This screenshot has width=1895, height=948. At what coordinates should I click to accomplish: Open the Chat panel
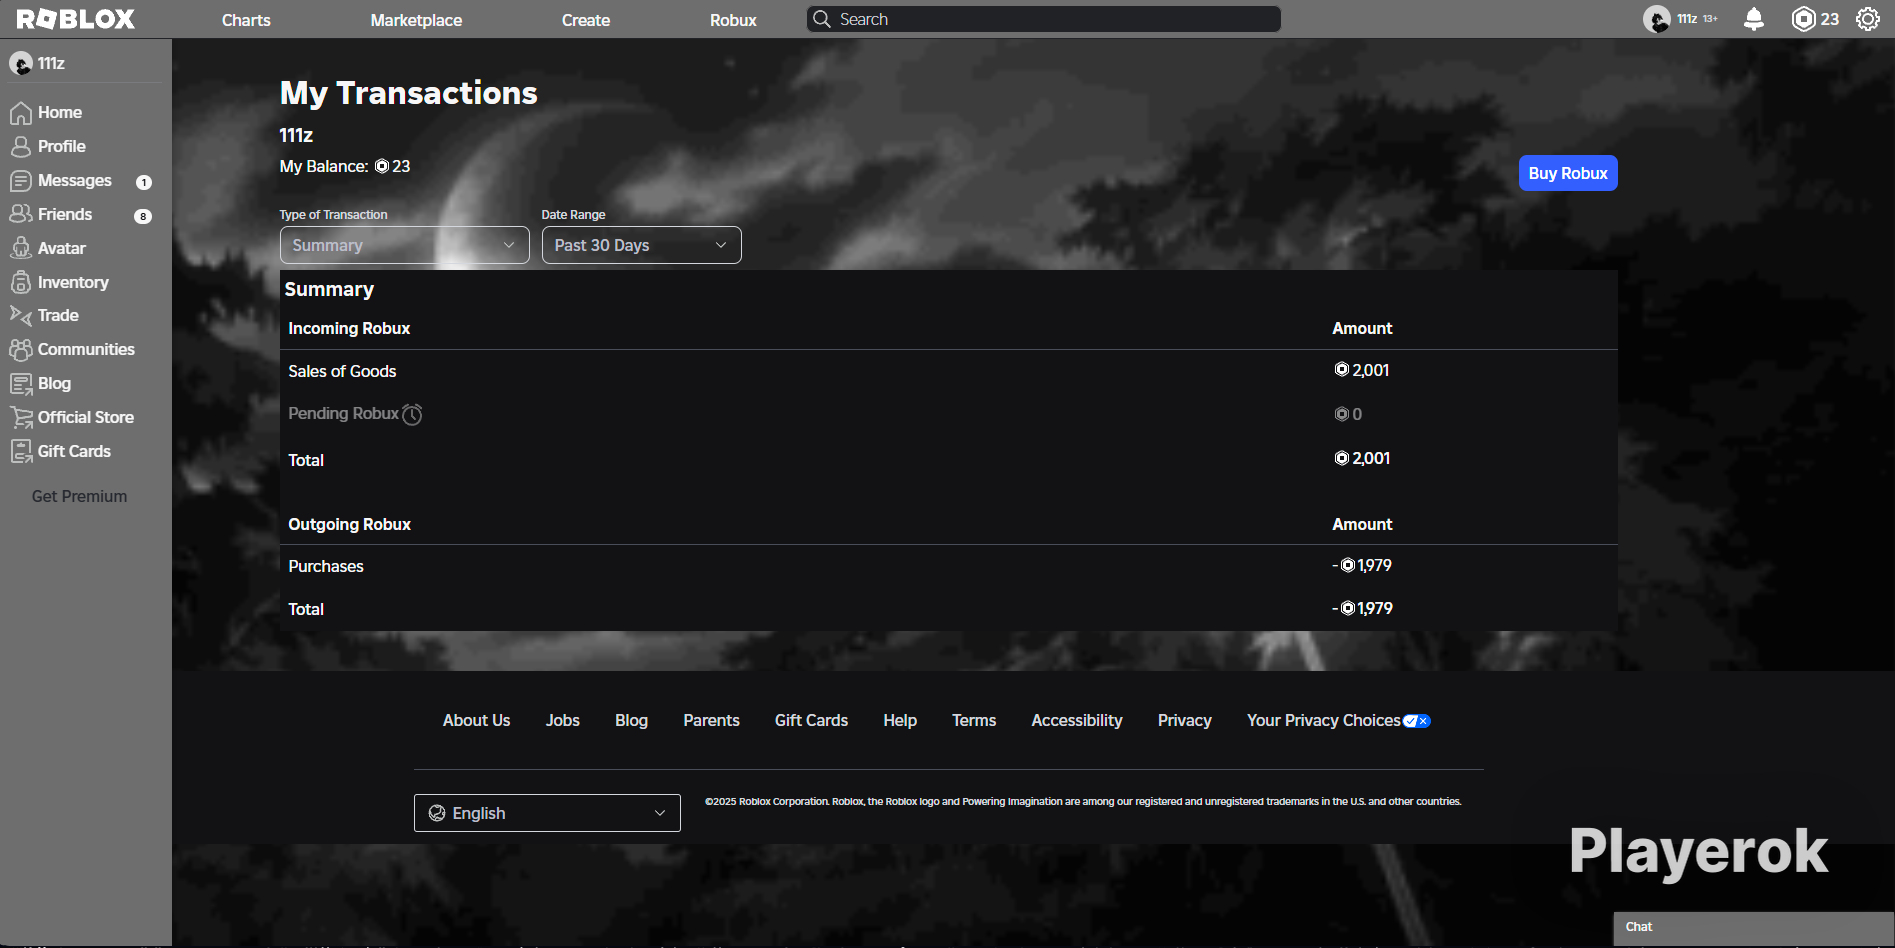1754,928
